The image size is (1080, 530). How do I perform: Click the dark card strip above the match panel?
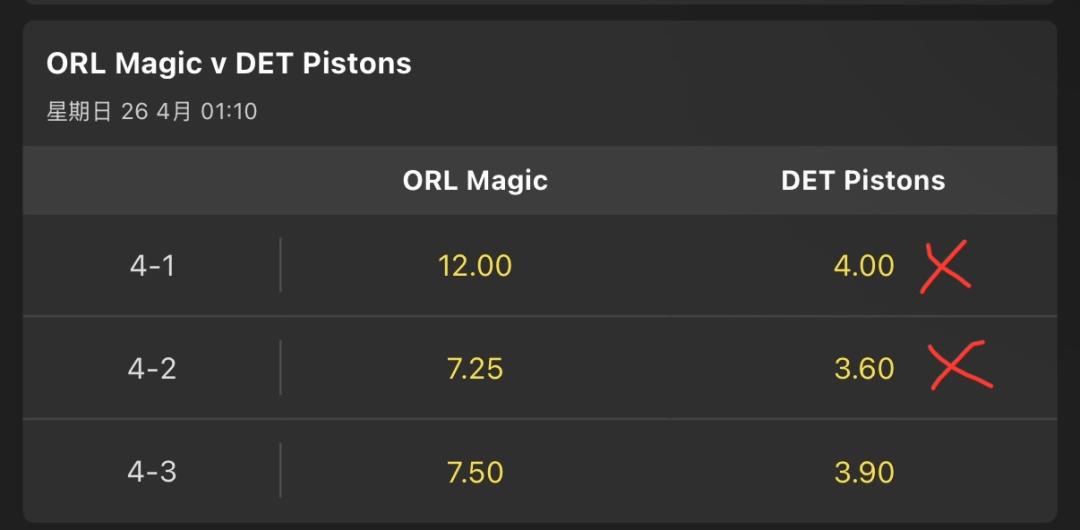540,3
